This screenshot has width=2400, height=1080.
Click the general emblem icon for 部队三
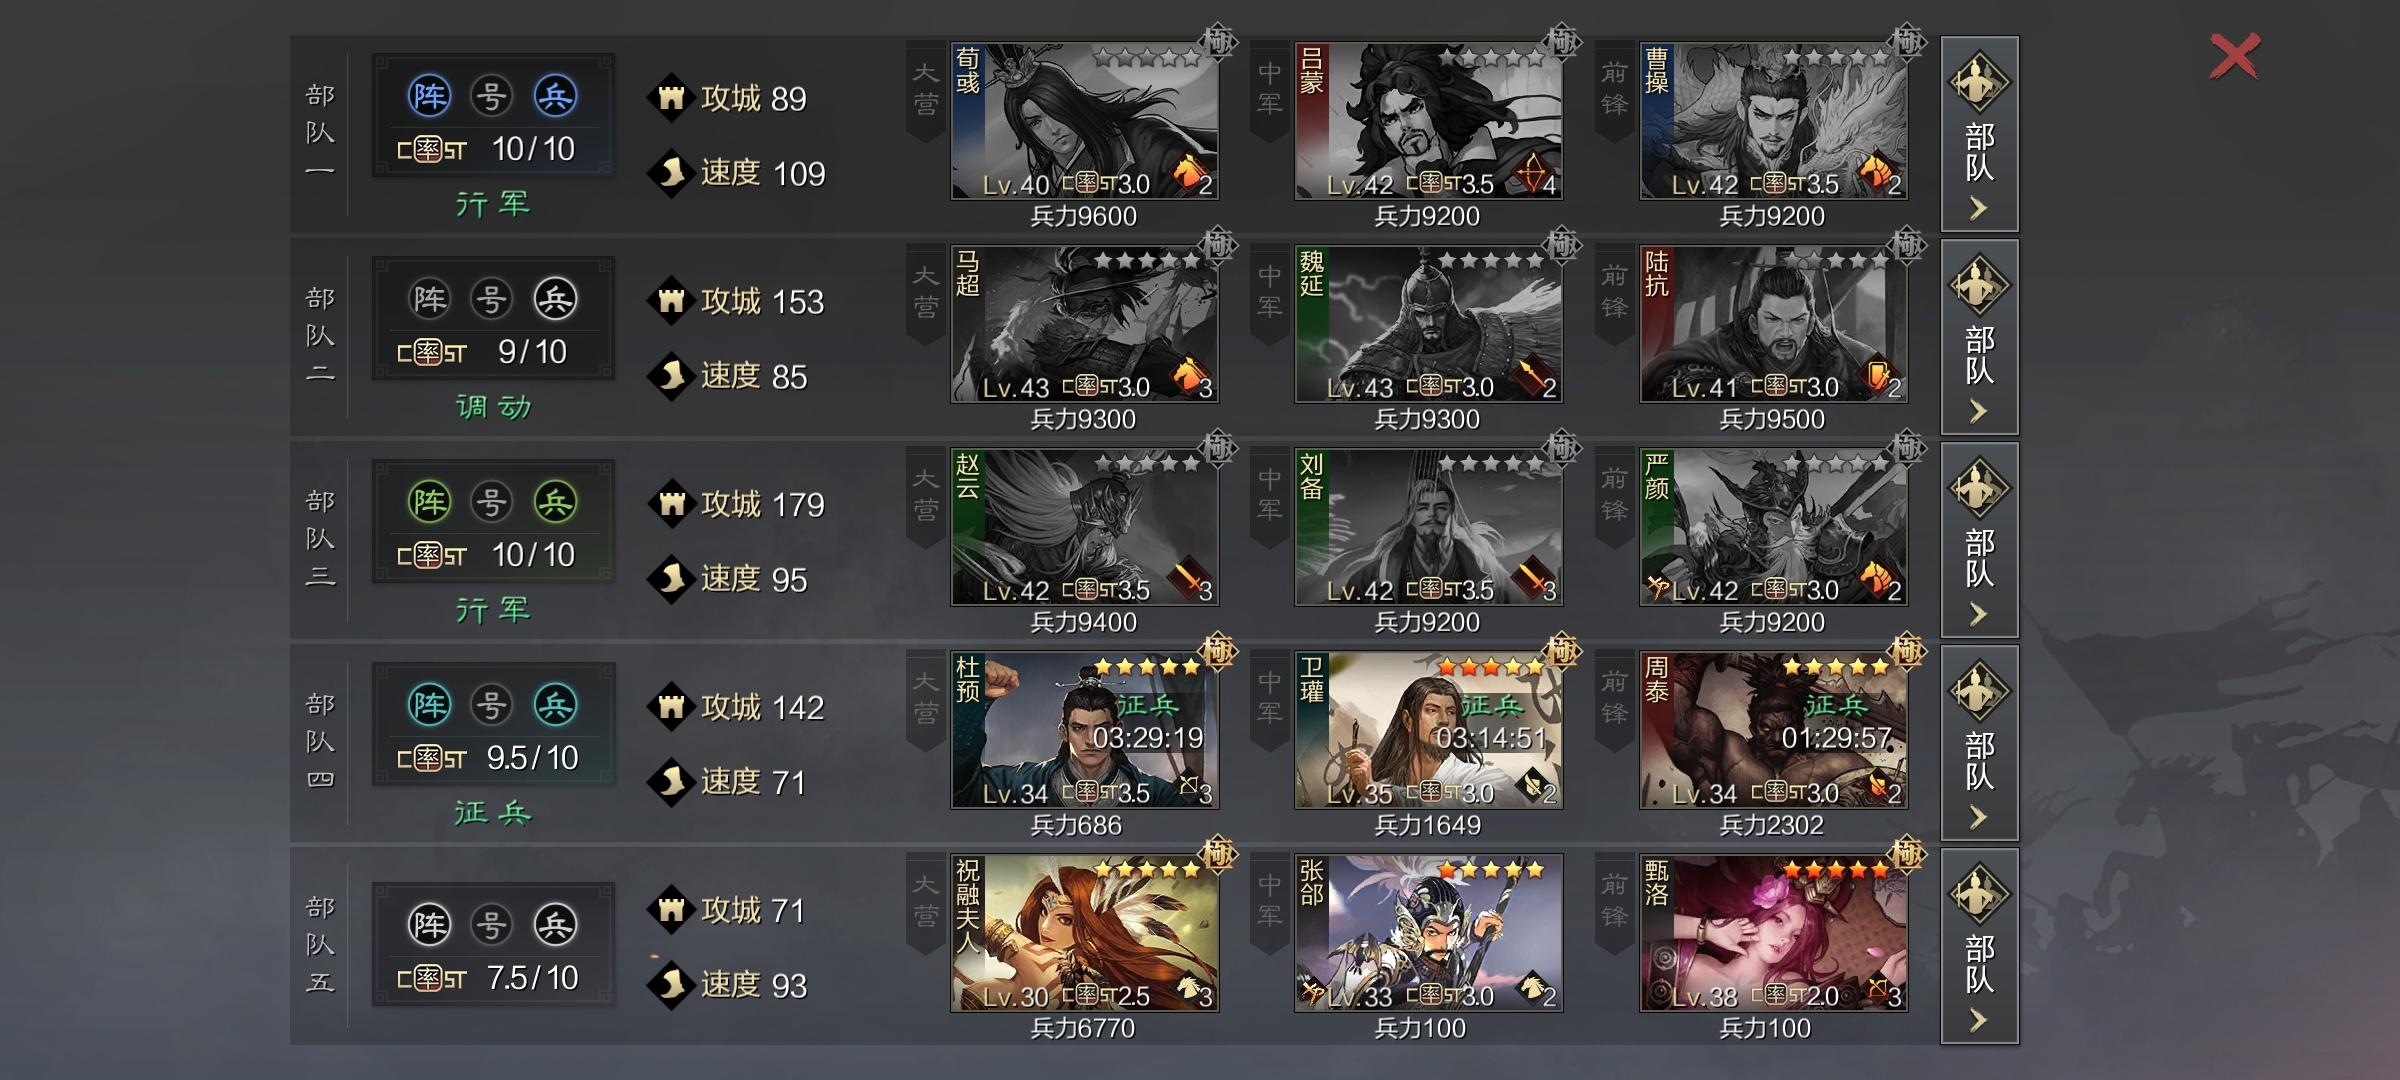click(x=1979, y=488)
